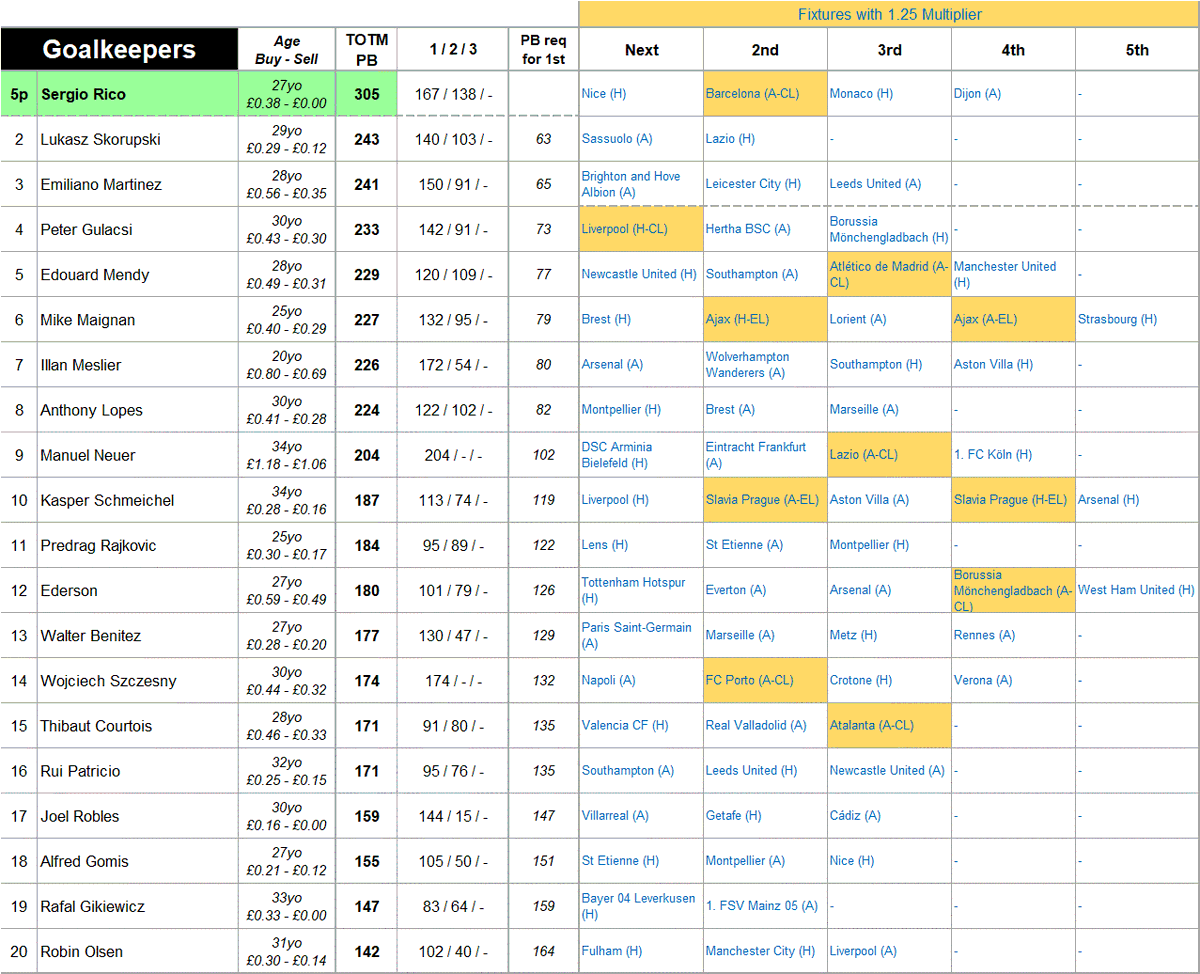Select player Sergio Rico
The image size is (1200, 974).
82,94
